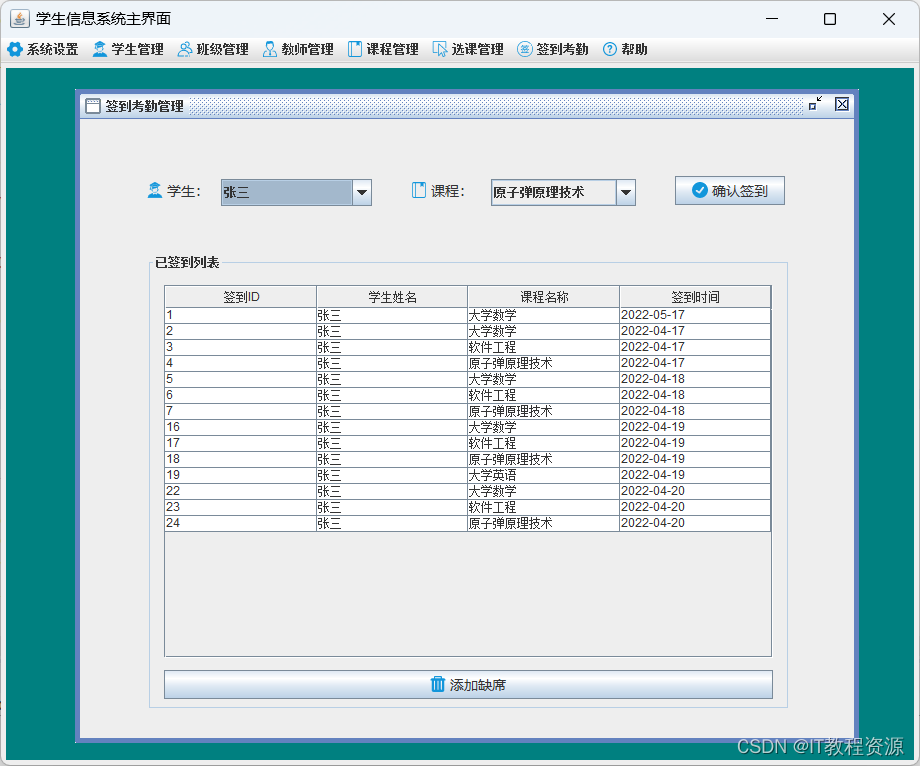
Task: Close the 签到考勤管理 internal frame
Action: point(842,104)
